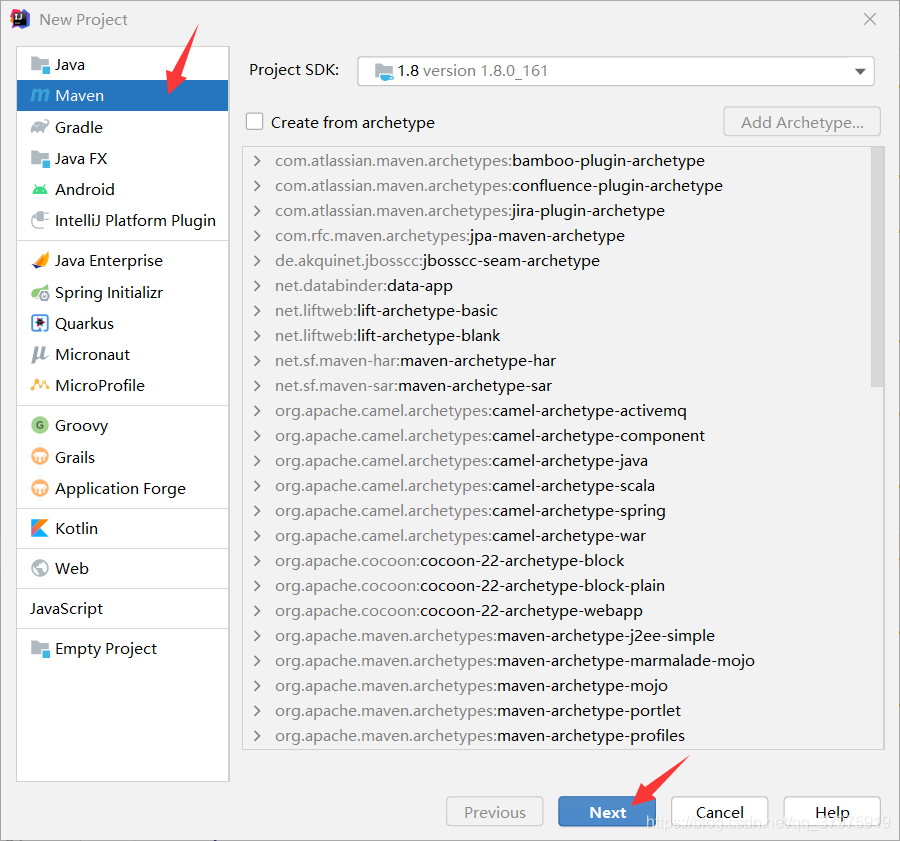Click the Gradle elephant icon
Image resolution: width=900 pixels, height=841 pixels.
point(40,127)
